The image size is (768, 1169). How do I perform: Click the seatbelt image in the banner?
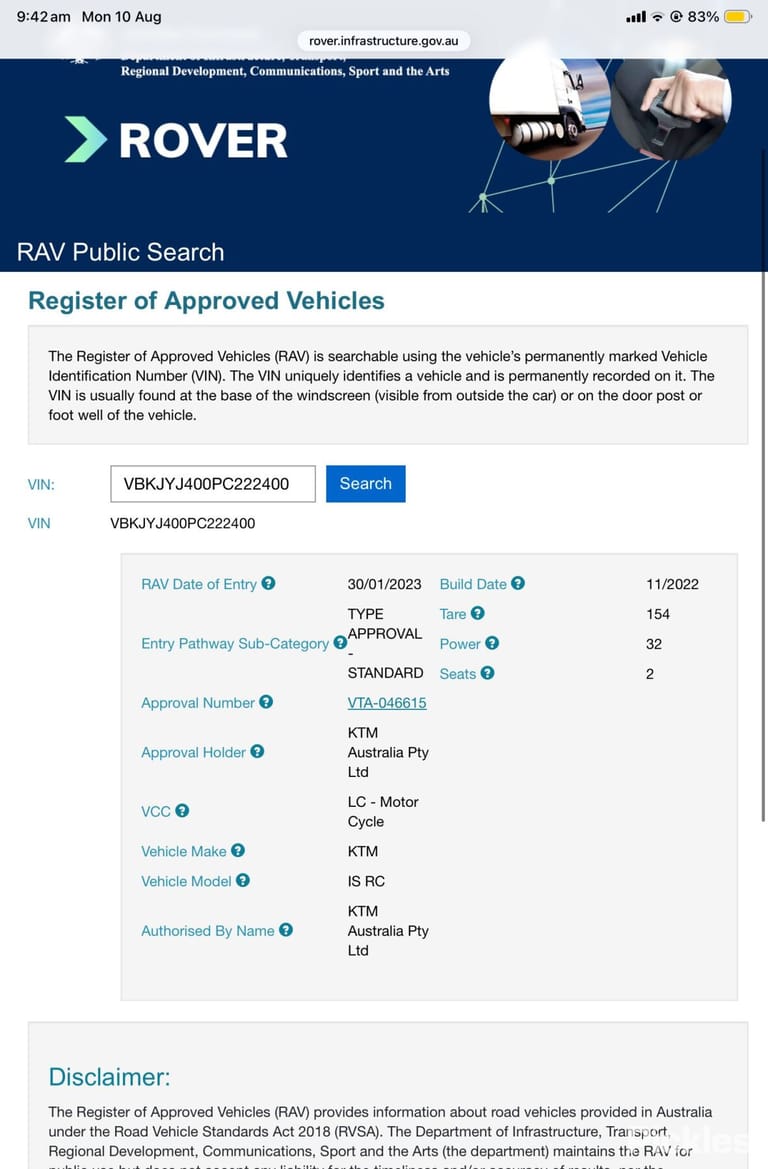pyautogui.click(x=672, y=104)
